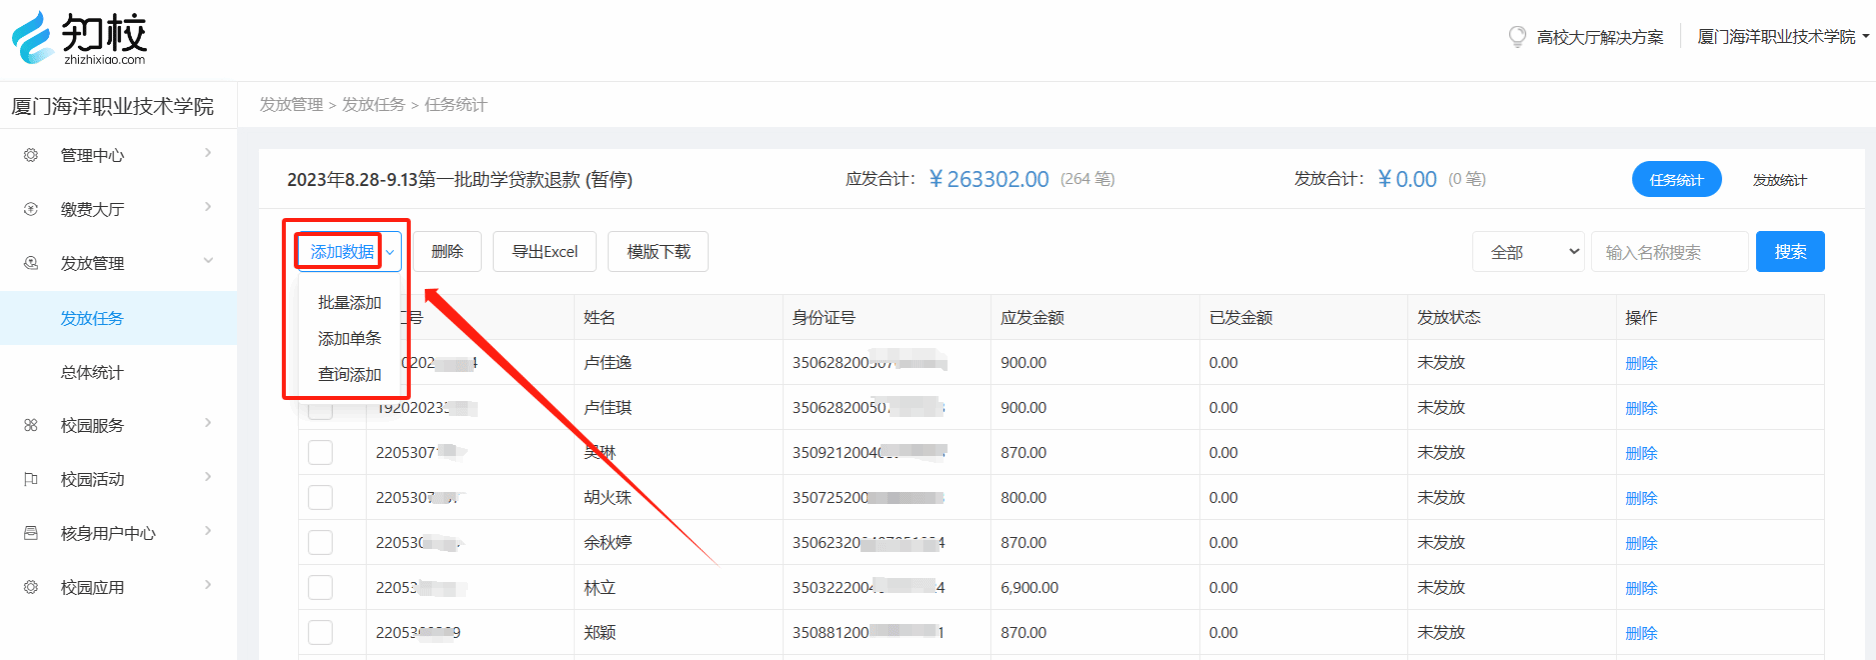This screenshot has width=1876, height=660.
Task: Click the 缴费大厅 sidebar icon
Action: [31, 209]
